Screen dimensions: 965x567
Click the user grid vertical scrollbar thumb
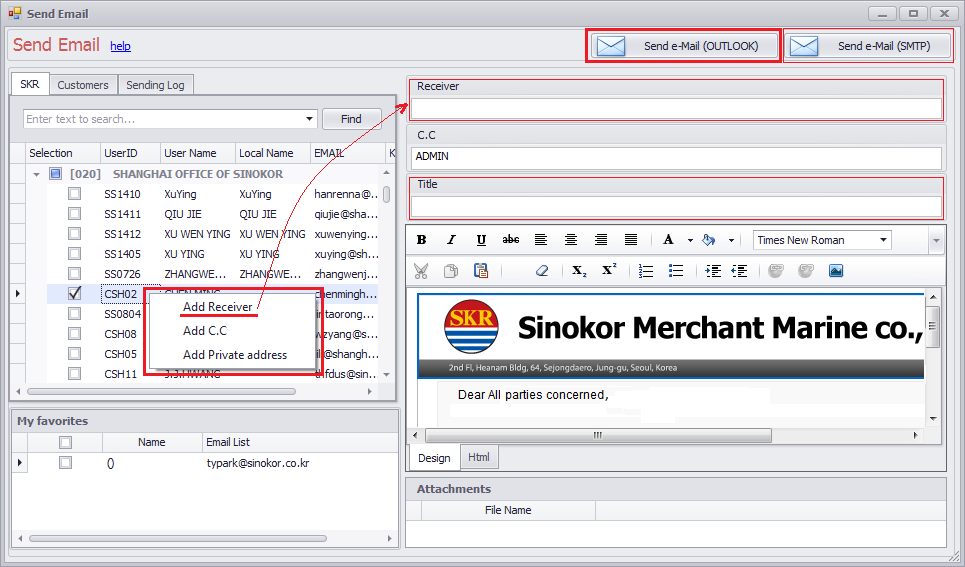pos(386,194)
